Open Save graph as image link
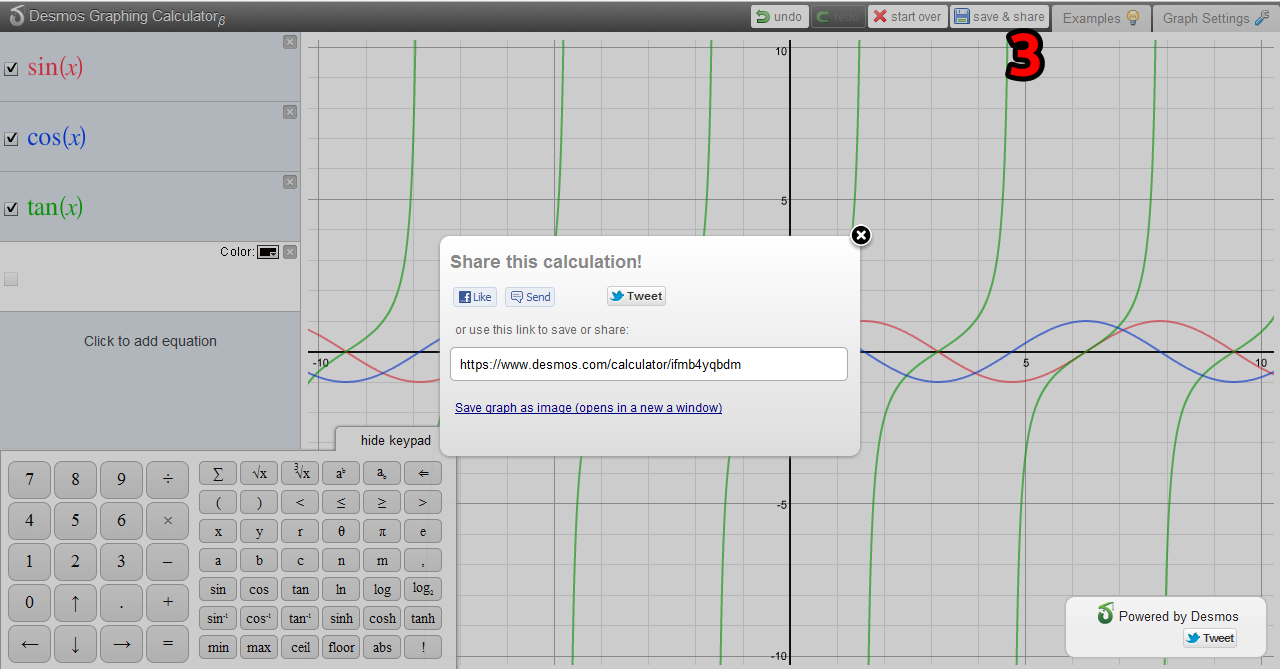Screen dimensions: 1280x669 (x=588, y=408)
